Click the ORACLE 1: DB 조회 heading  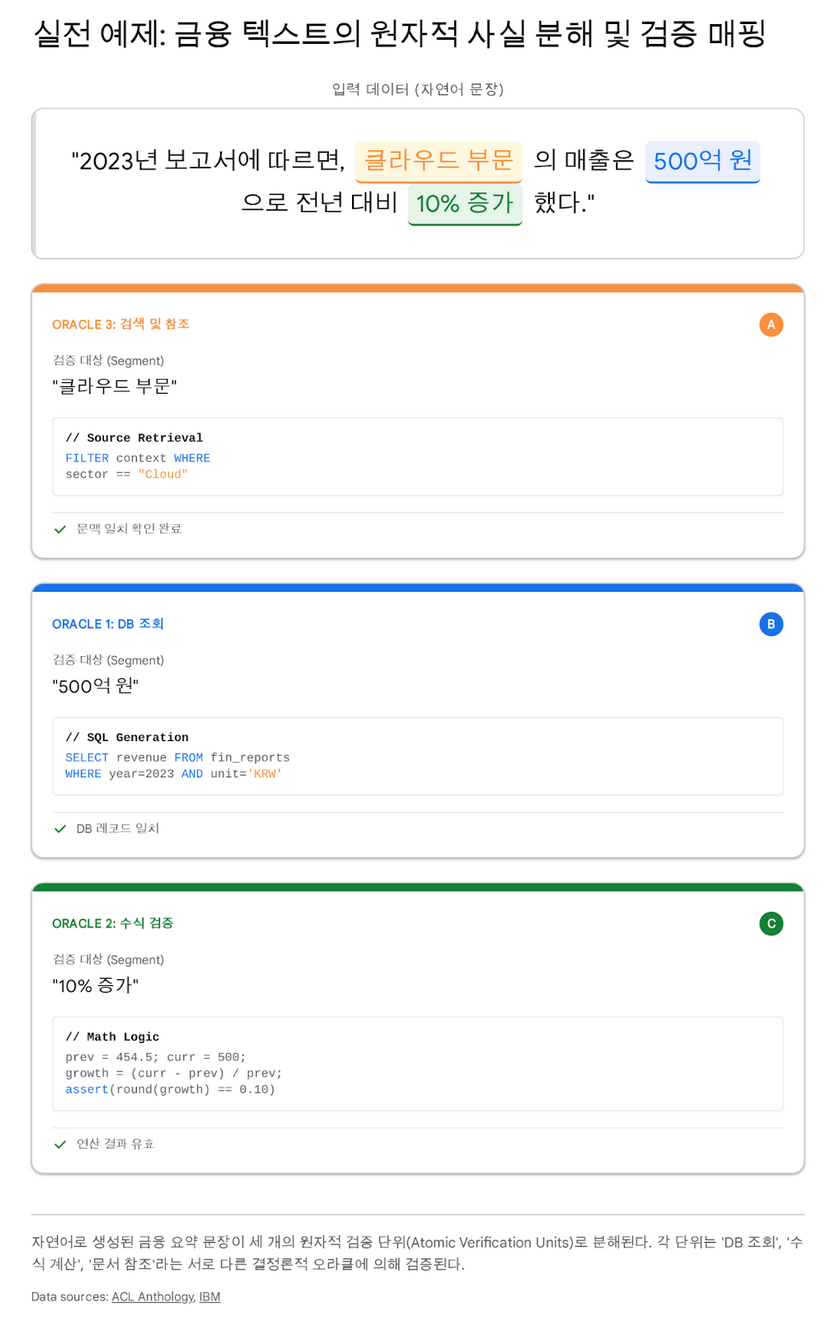pos(108,624)
